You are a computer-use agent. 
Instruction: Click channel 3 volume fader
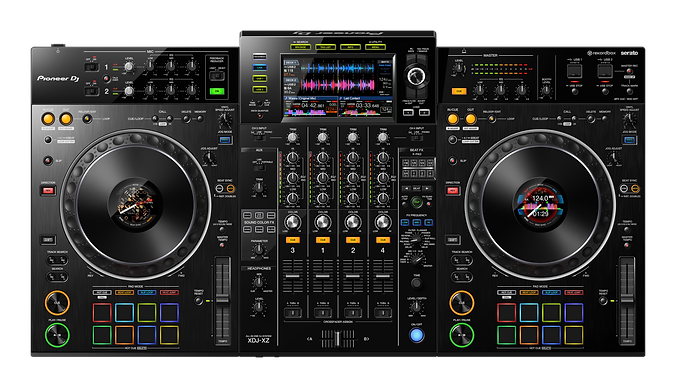(x=293, y=276)
